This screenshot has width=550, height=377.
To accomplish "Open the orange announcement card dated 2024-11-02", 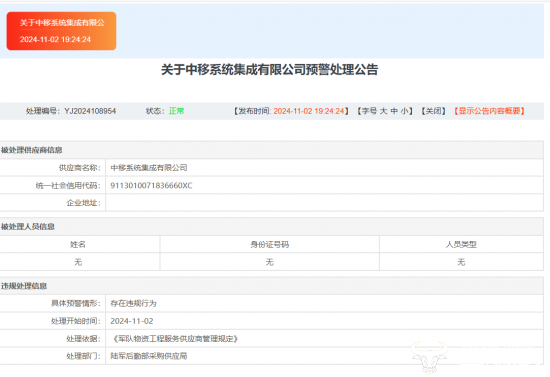I will coord(61,31).
